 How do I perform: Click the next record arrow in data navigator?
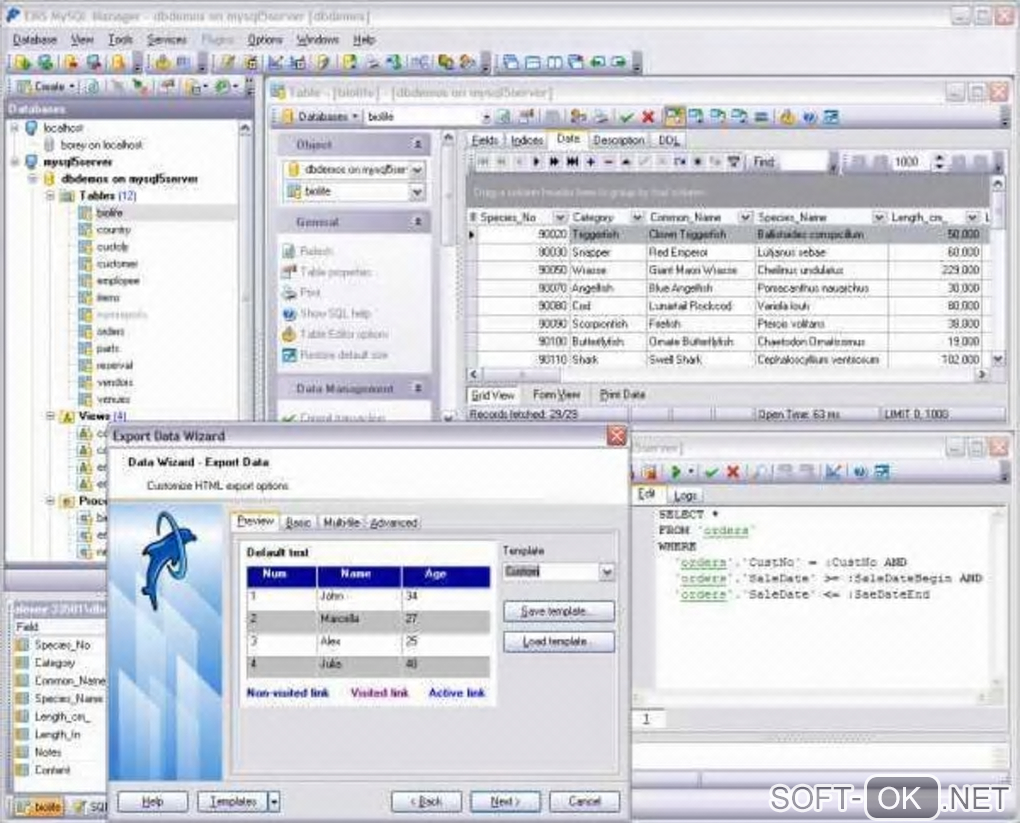537,162
